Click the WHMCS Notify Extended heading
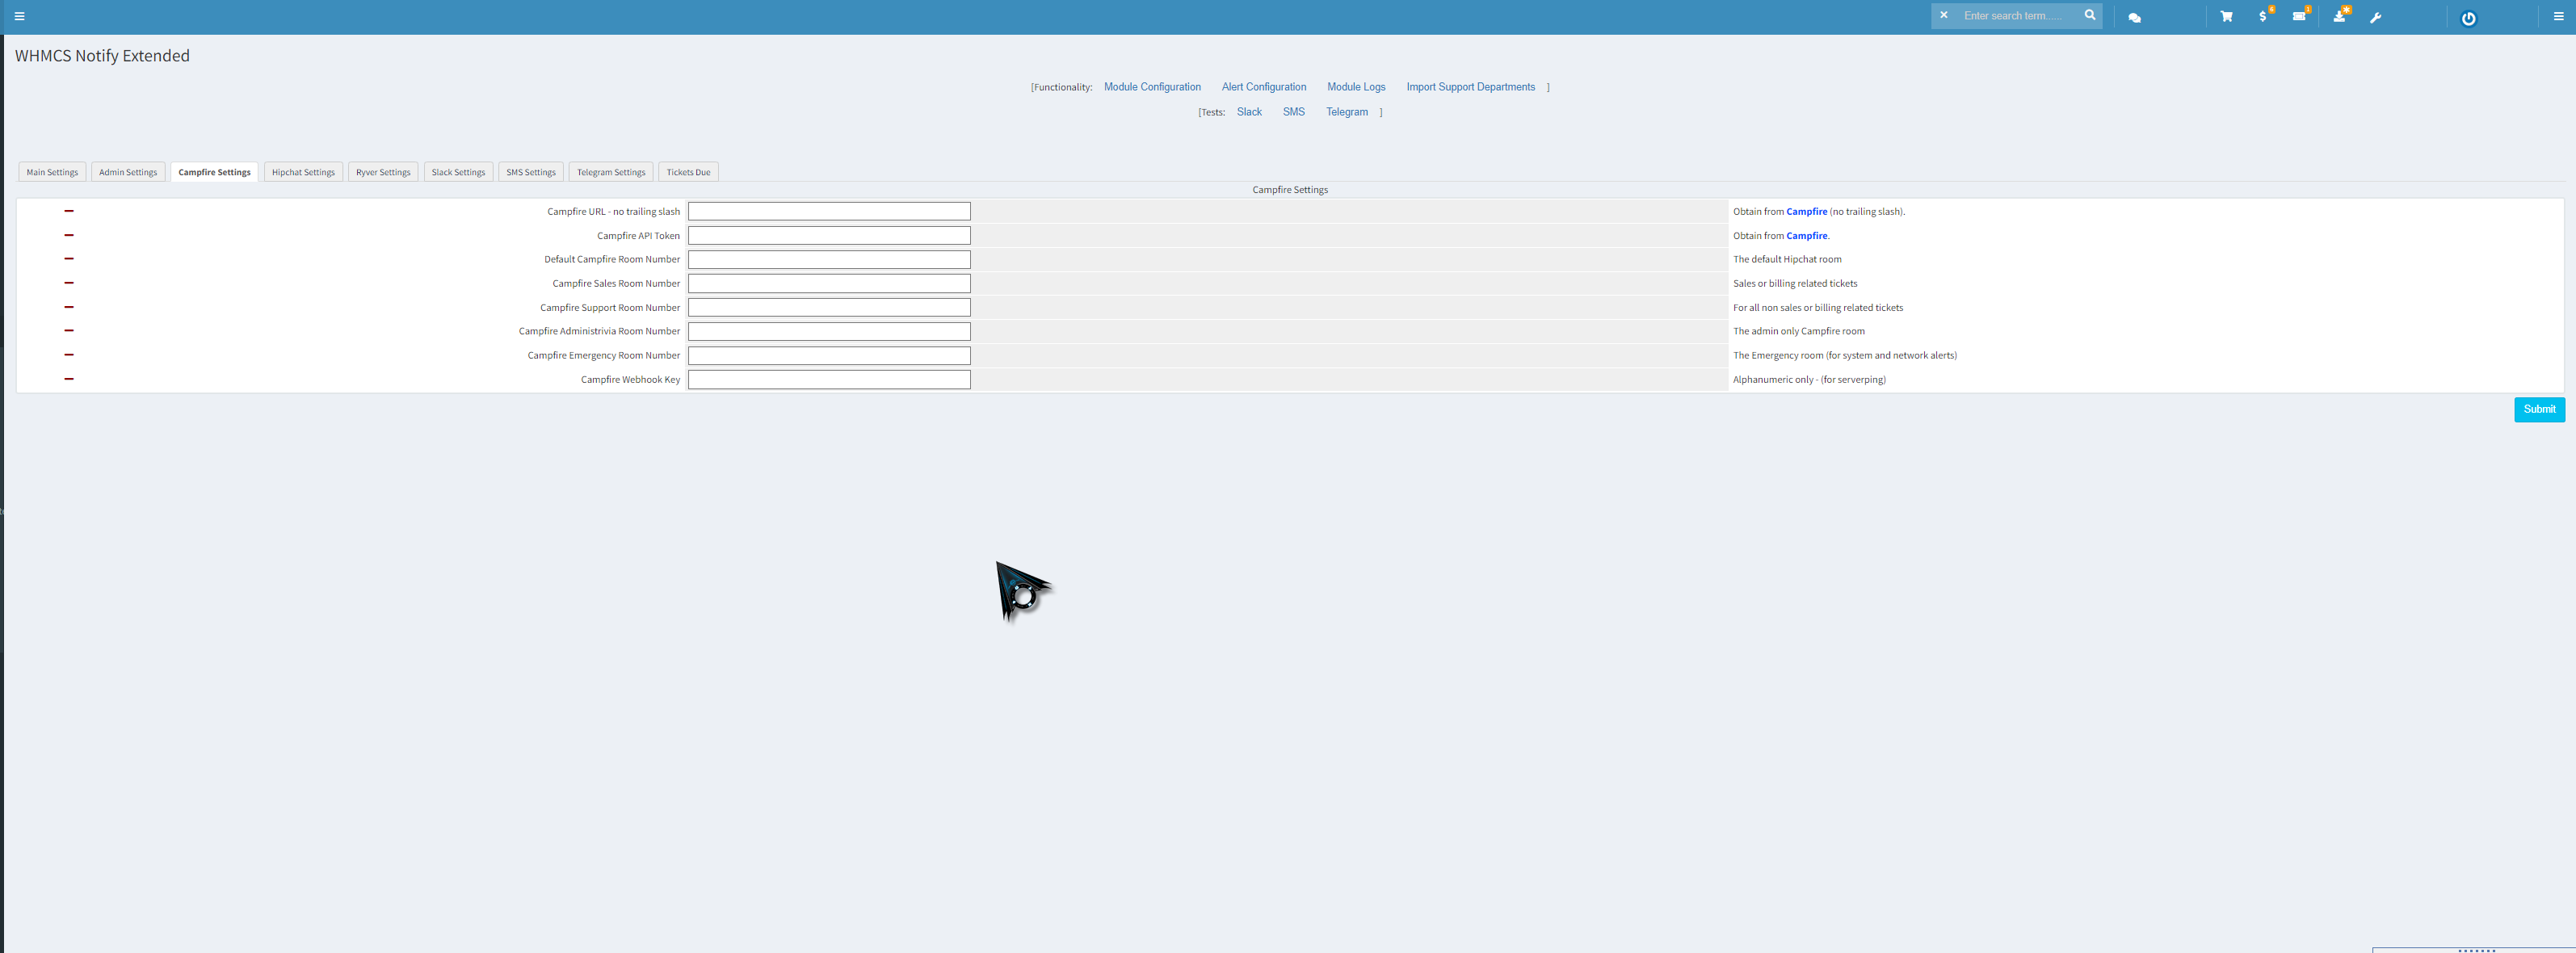This screenshot has width=2576, height=953. tap(102, 56)
